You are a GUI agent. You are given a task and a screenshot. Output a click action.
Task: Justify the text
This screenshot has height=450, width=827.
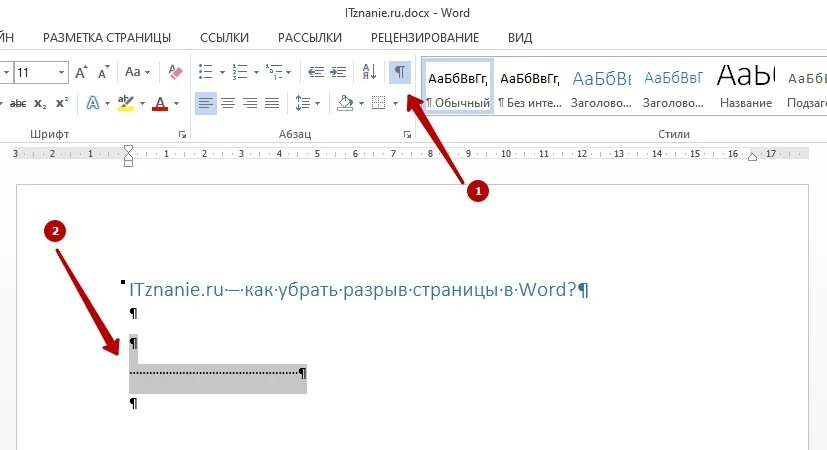272,103
